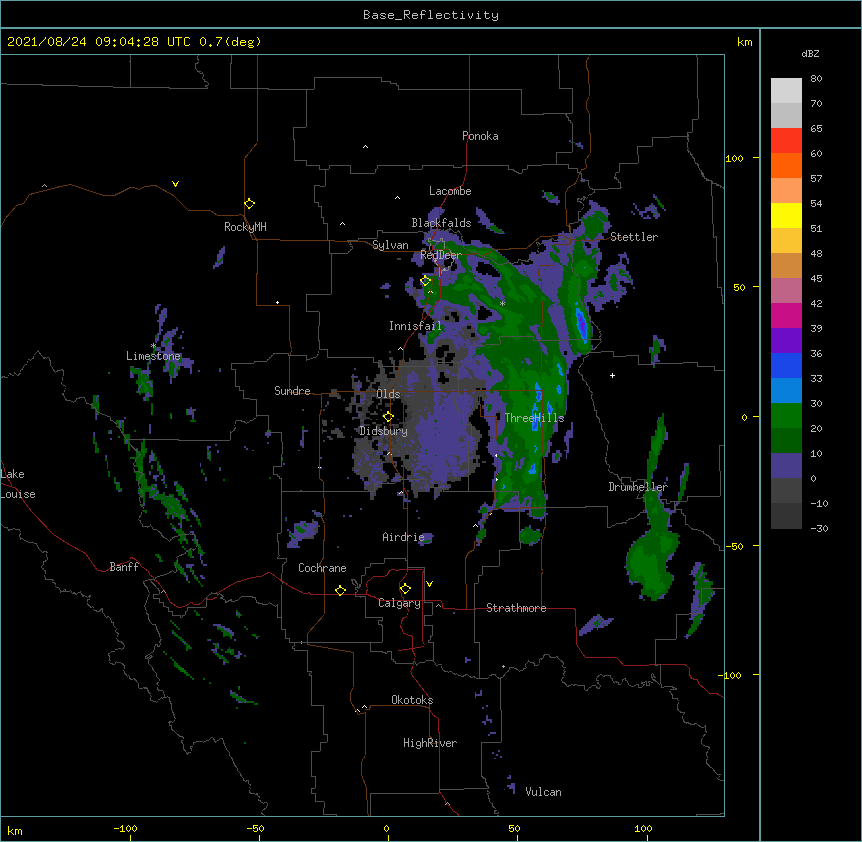This screenshot has width=862, height=842.
Task: Click the Sylvan label on map
Action: pos(390,245)
